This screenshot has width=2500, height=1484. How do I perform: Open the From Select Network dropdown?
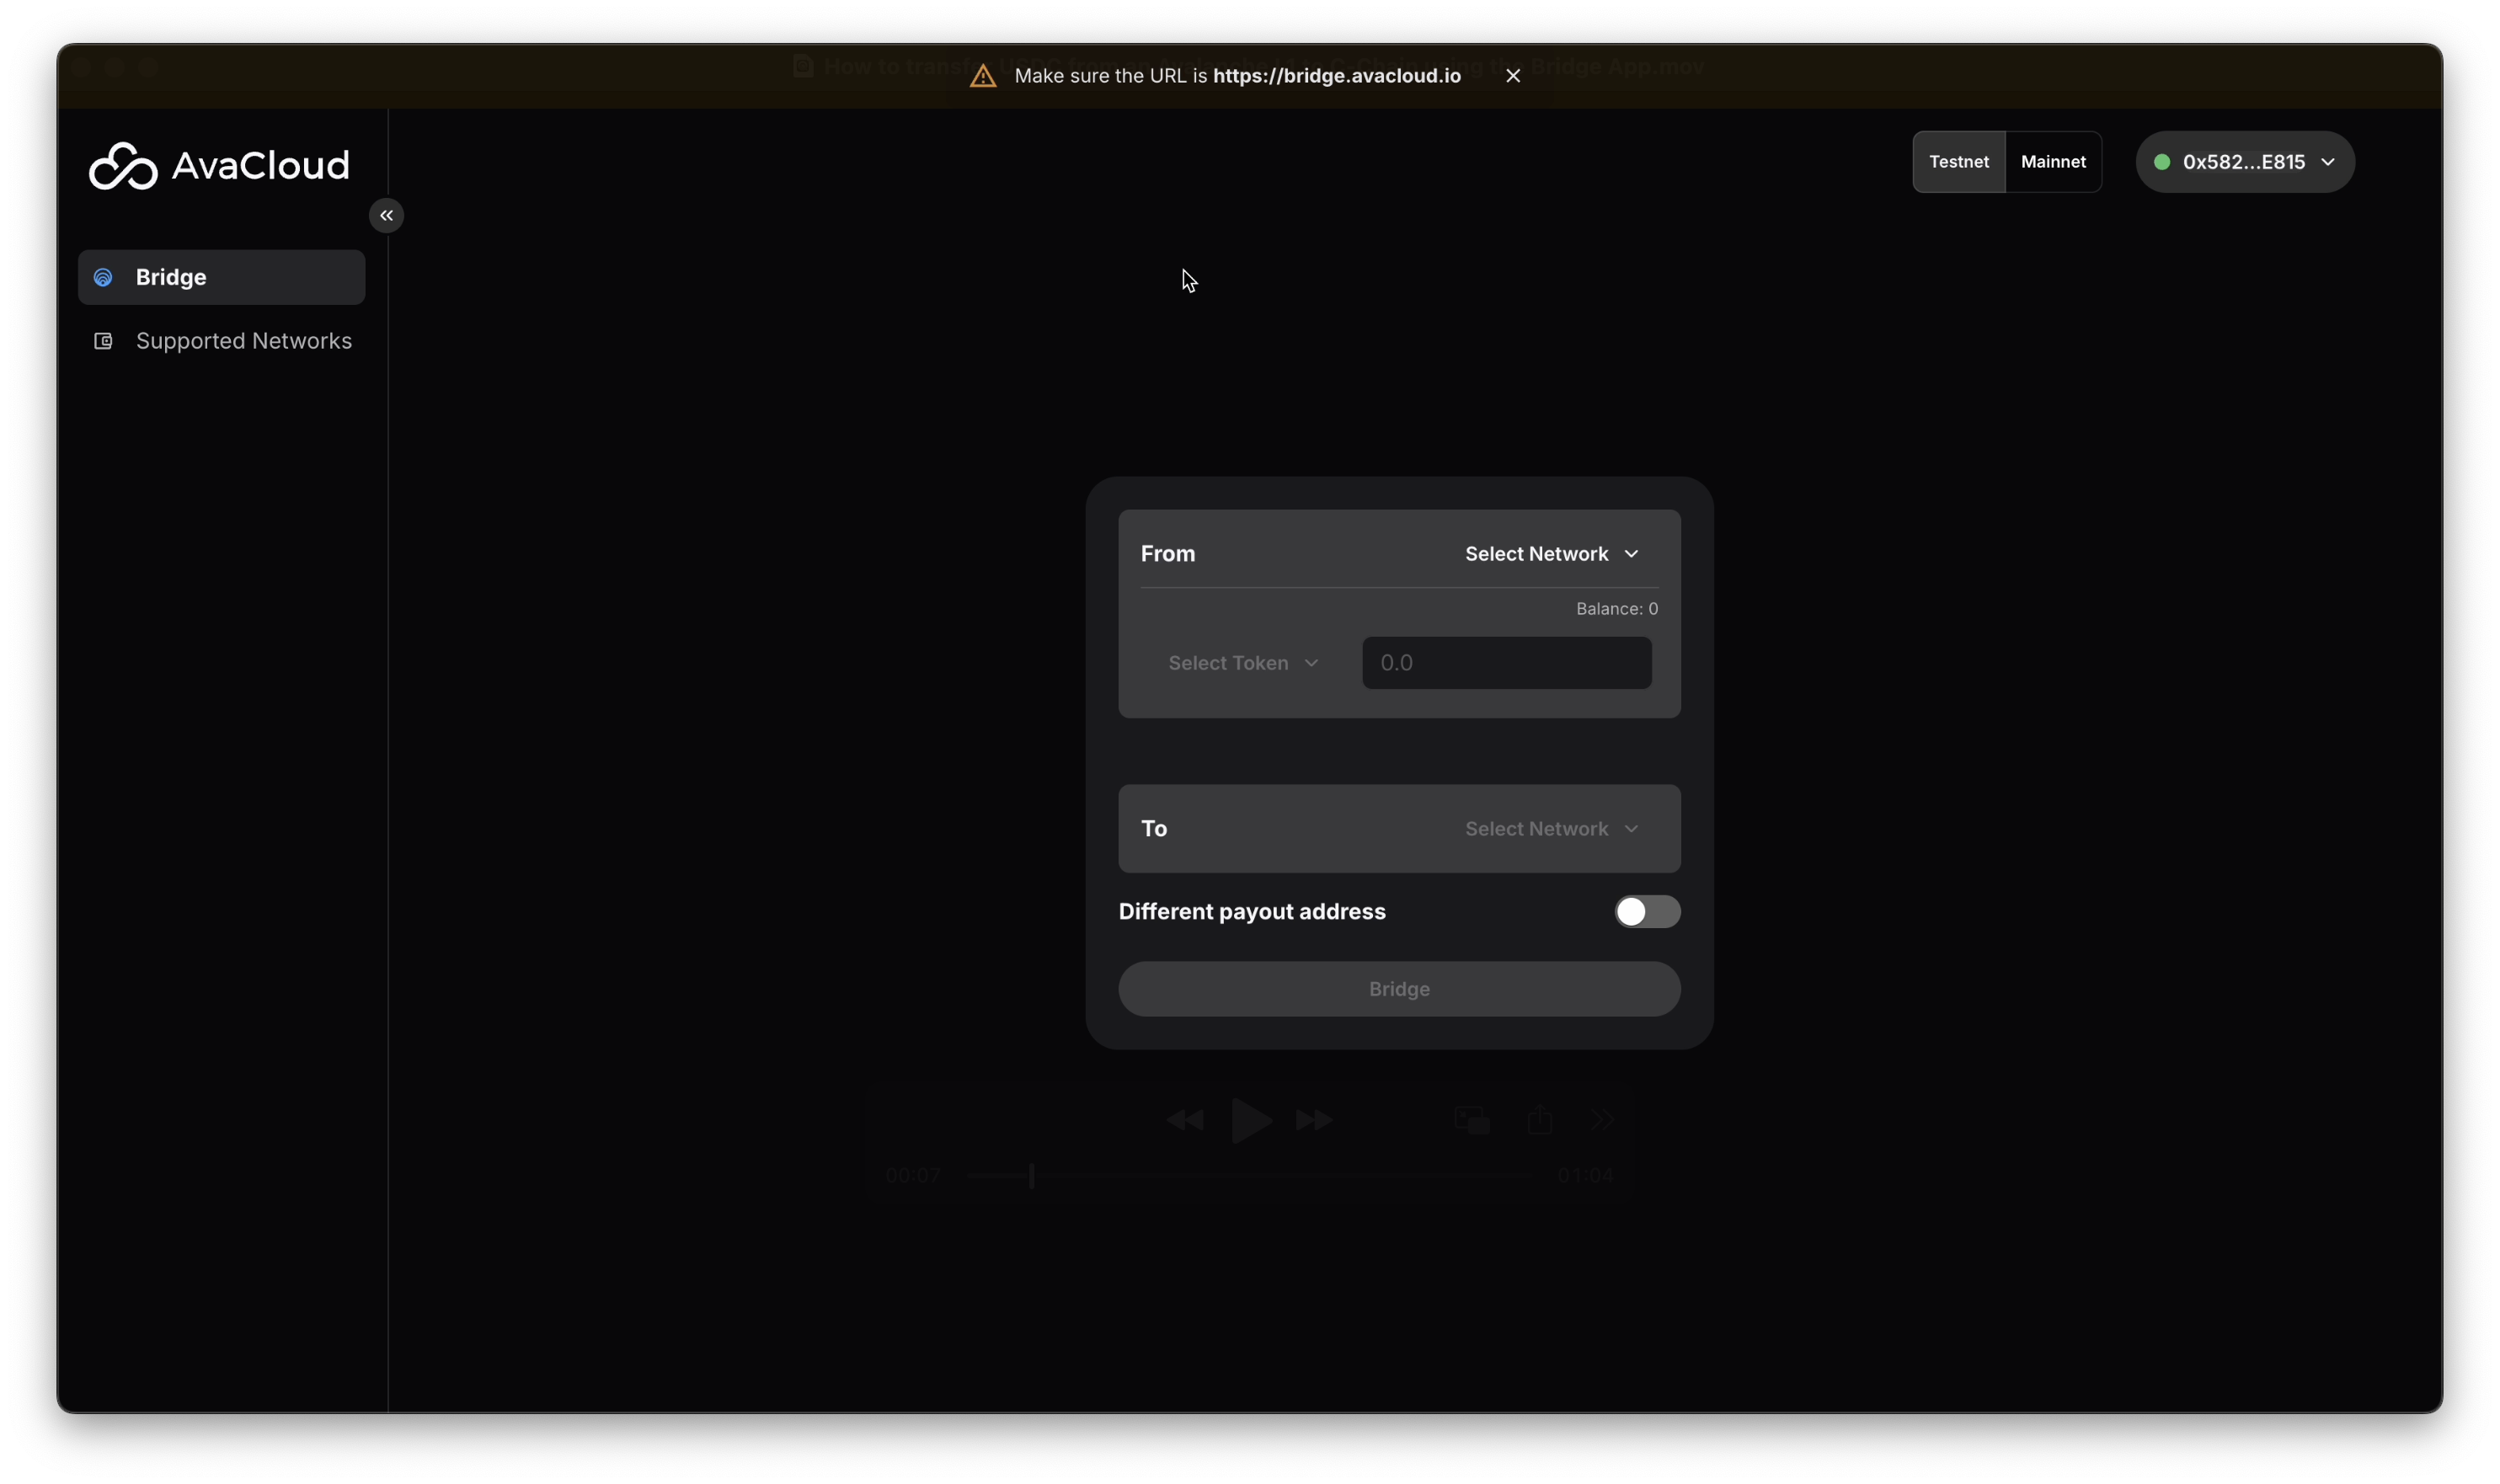[x=1549, y=553]
